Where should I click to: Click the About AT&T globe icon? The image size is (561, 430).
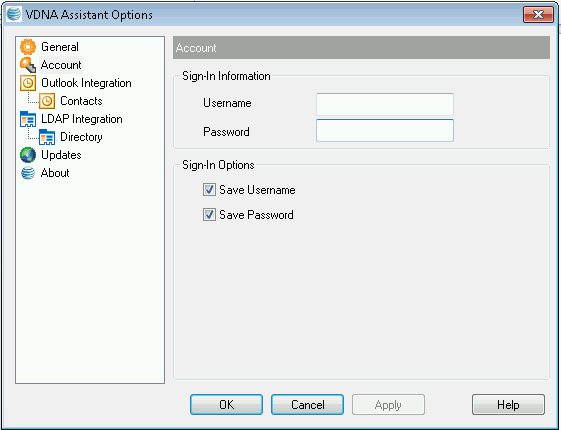pos(28,173)
